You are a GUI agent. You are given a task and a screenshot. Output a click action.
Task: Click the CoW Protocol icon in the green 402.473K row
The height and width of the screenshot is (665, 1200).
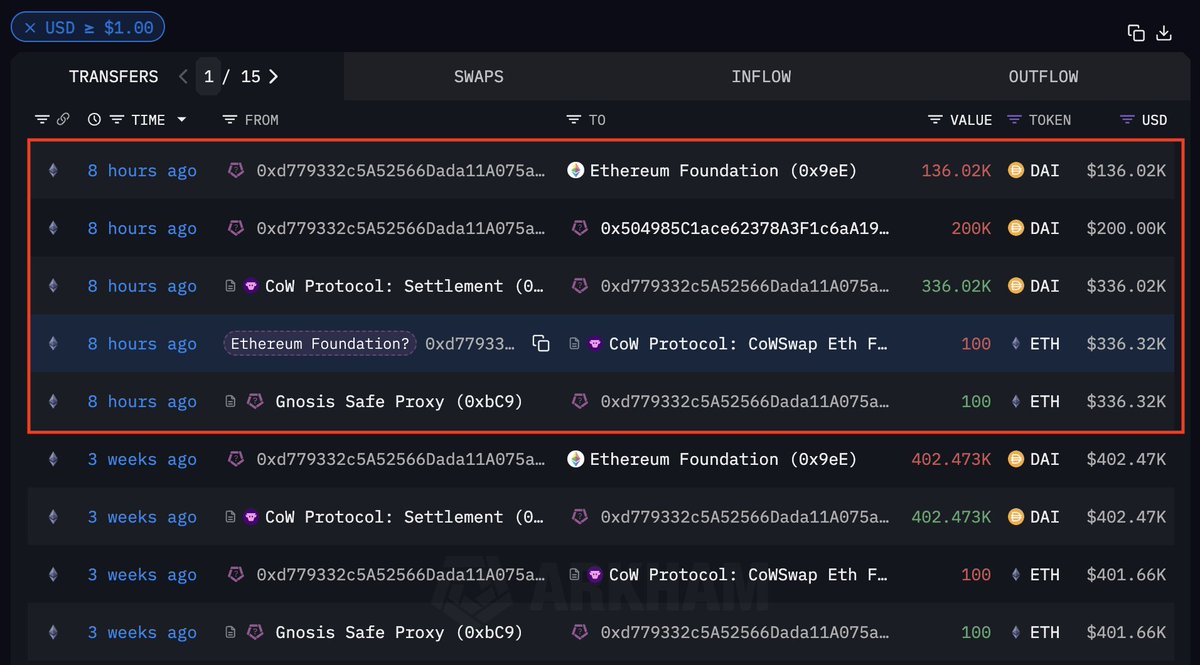tap(251, 517)
